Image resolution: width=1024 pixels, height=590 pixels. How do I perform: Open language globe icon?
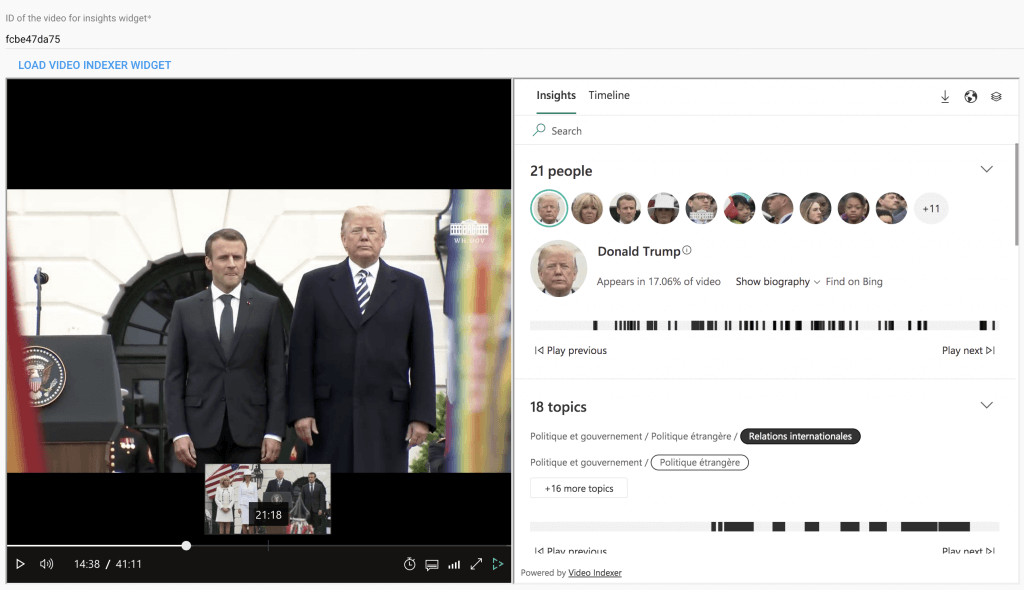pyautogui.click(x=971, y=97)
